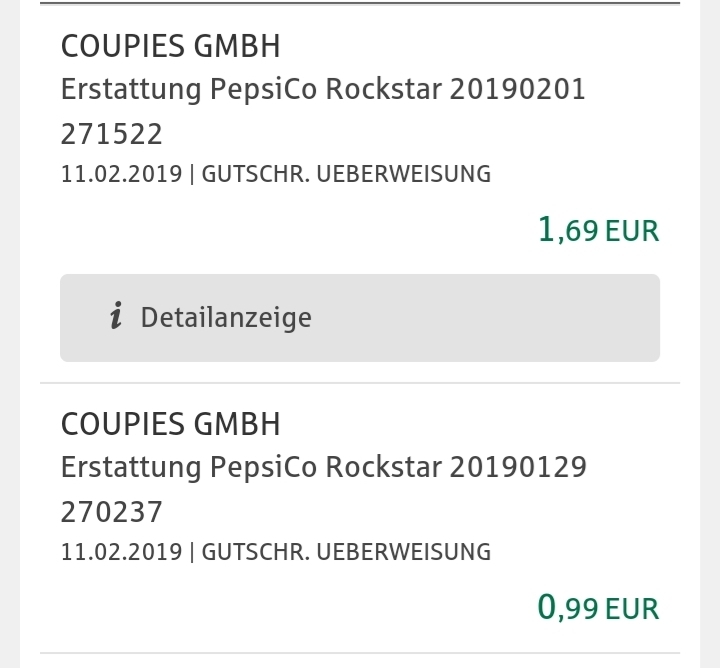The image size is (720, 668).
Task: Click the word Rockstar in the first transaction
Action: point(384,89)
